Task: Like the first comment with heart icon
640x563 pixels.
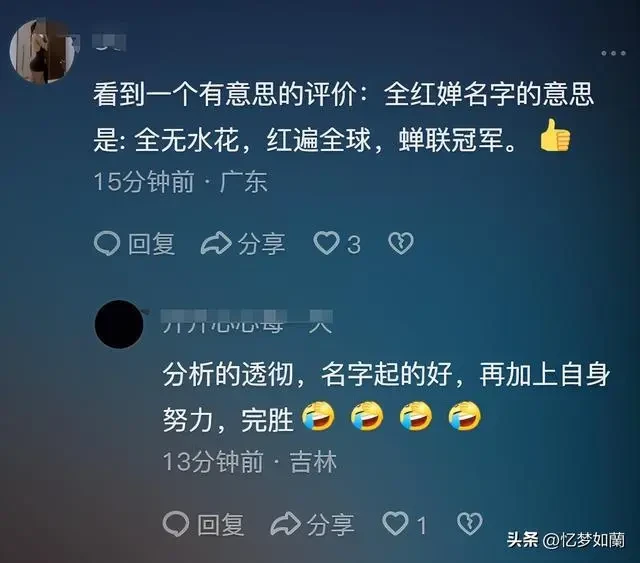Action: point(326,243)
